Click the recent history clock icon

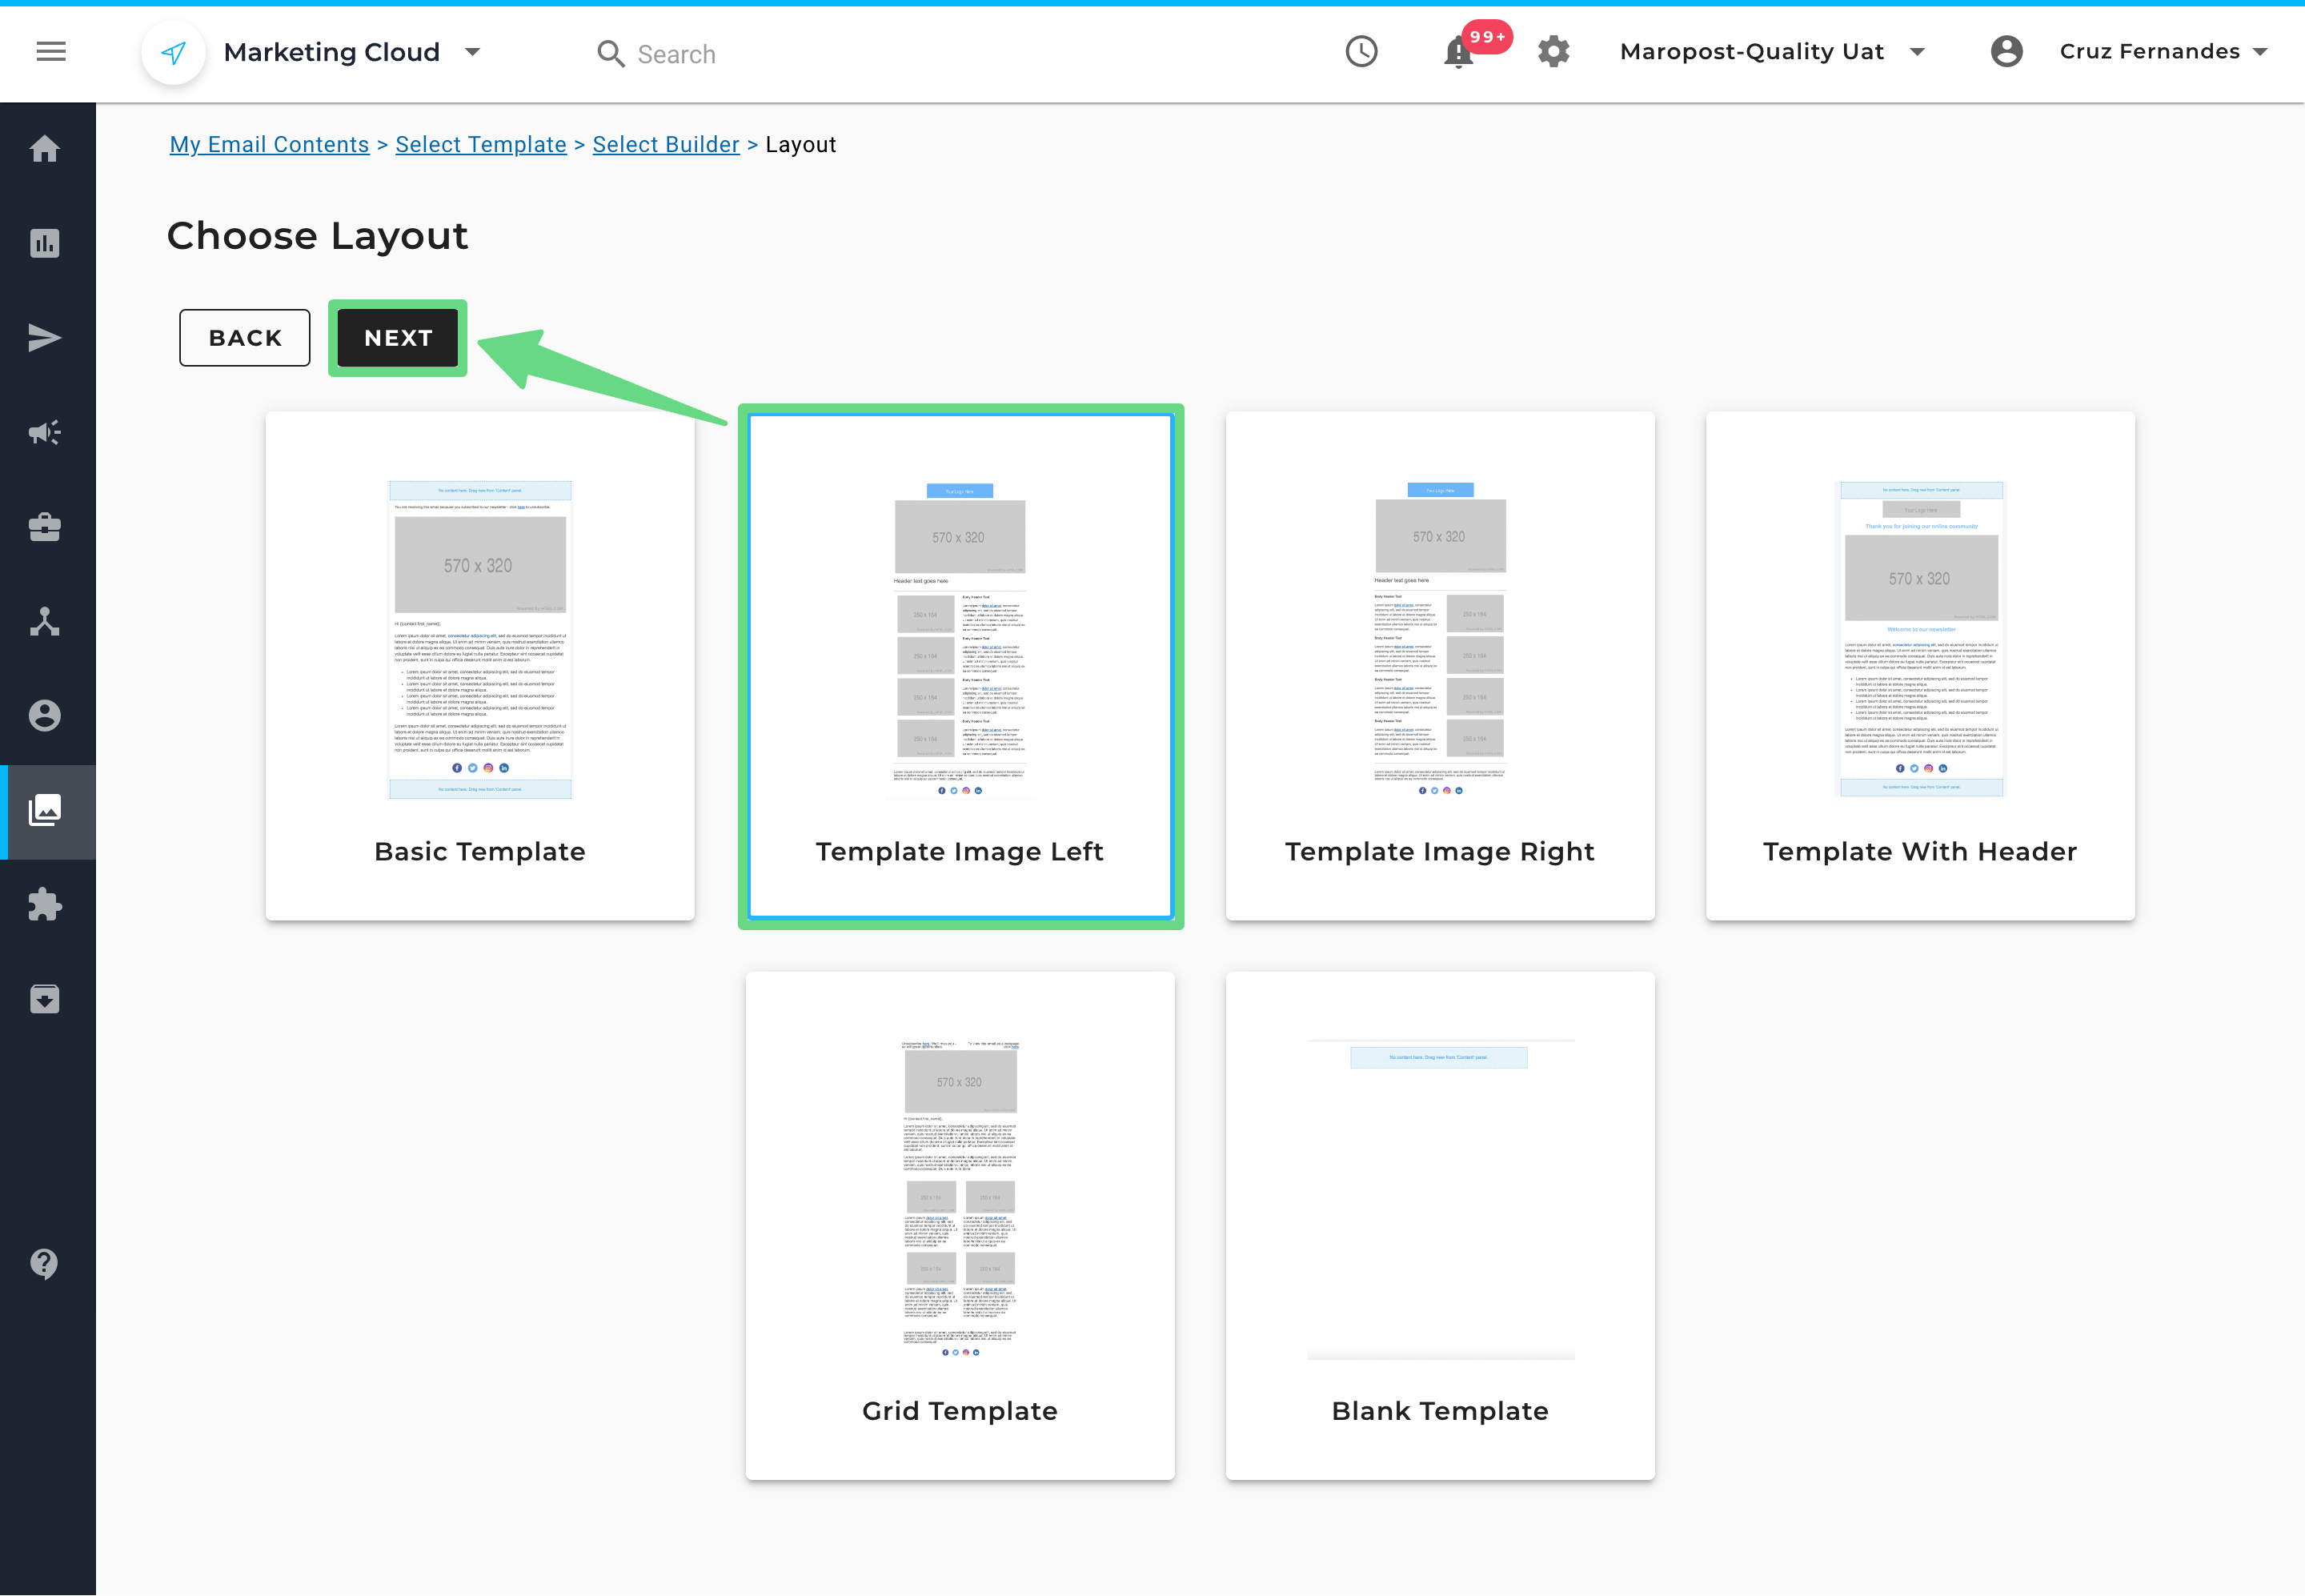(1361, 52)
